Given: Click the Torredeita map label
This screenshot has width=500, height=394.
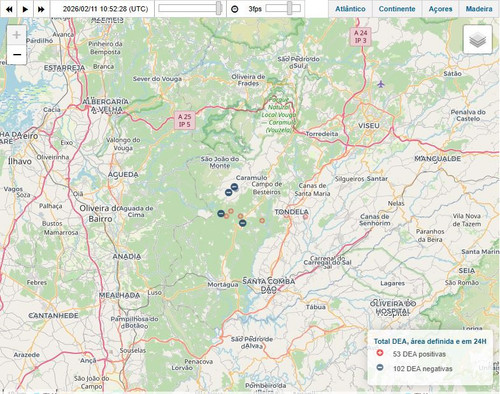Looking at the screenshot, I should [x=322, y=134].
